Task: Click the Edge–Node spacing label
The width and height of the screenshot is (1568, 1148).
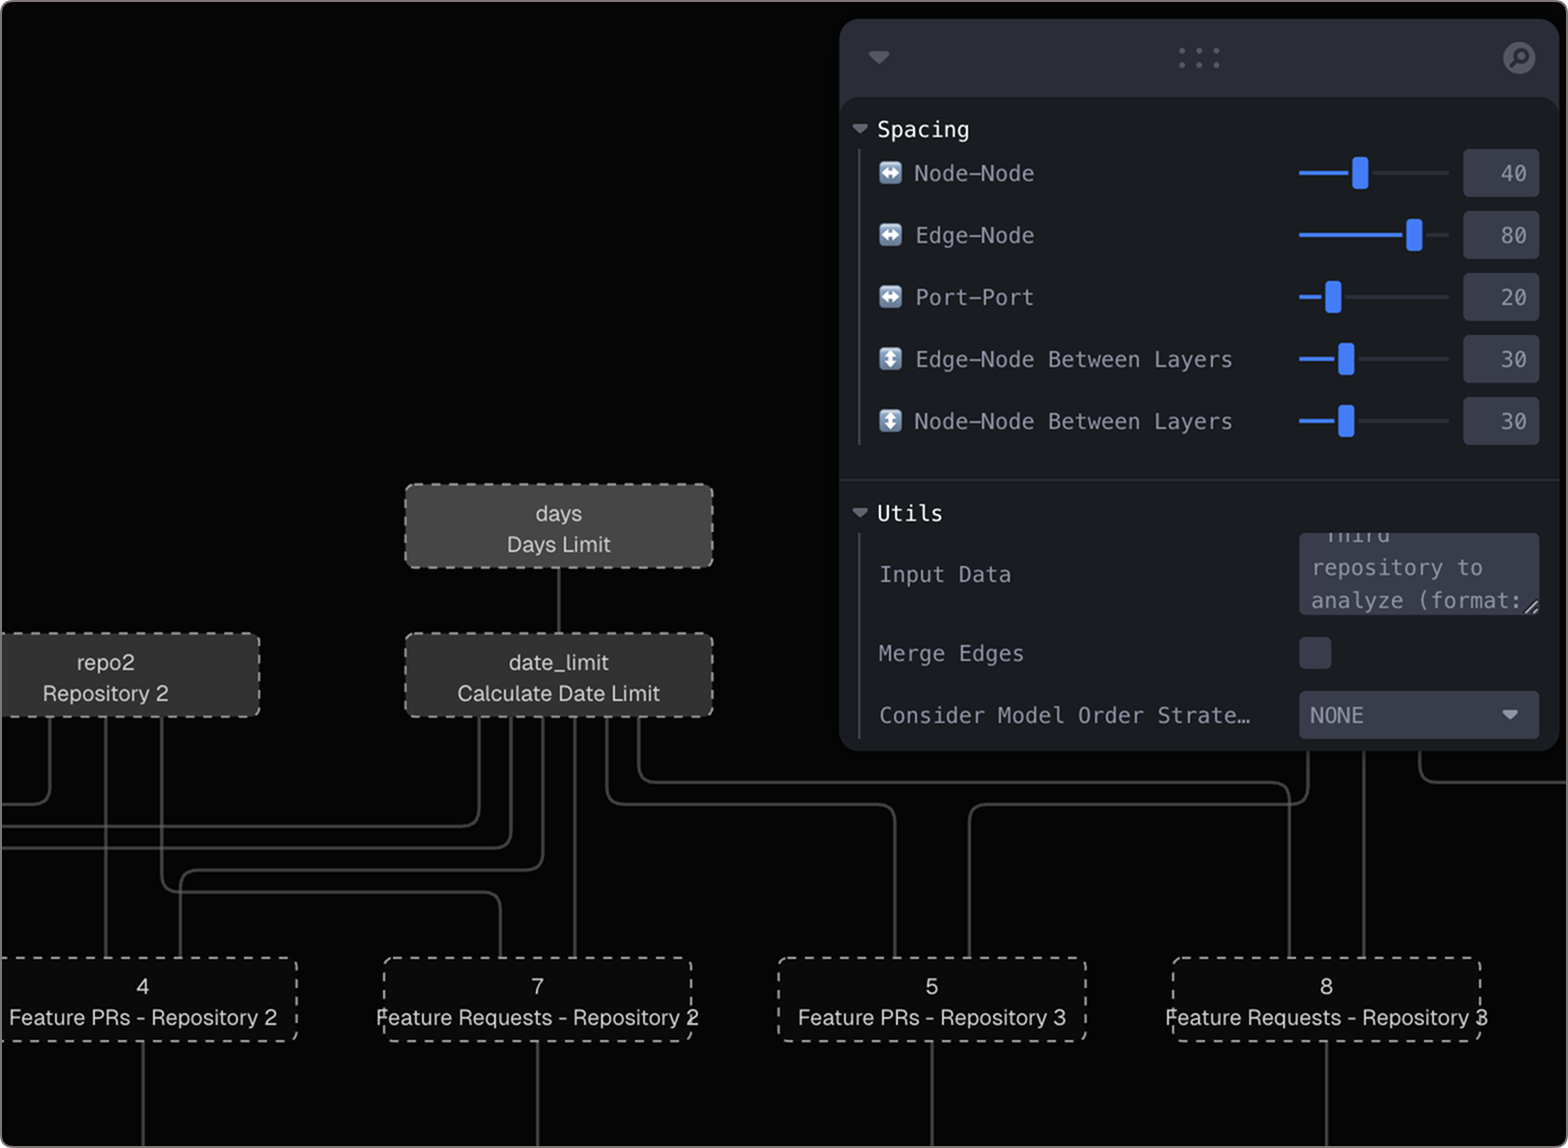Action: point(975,235)
